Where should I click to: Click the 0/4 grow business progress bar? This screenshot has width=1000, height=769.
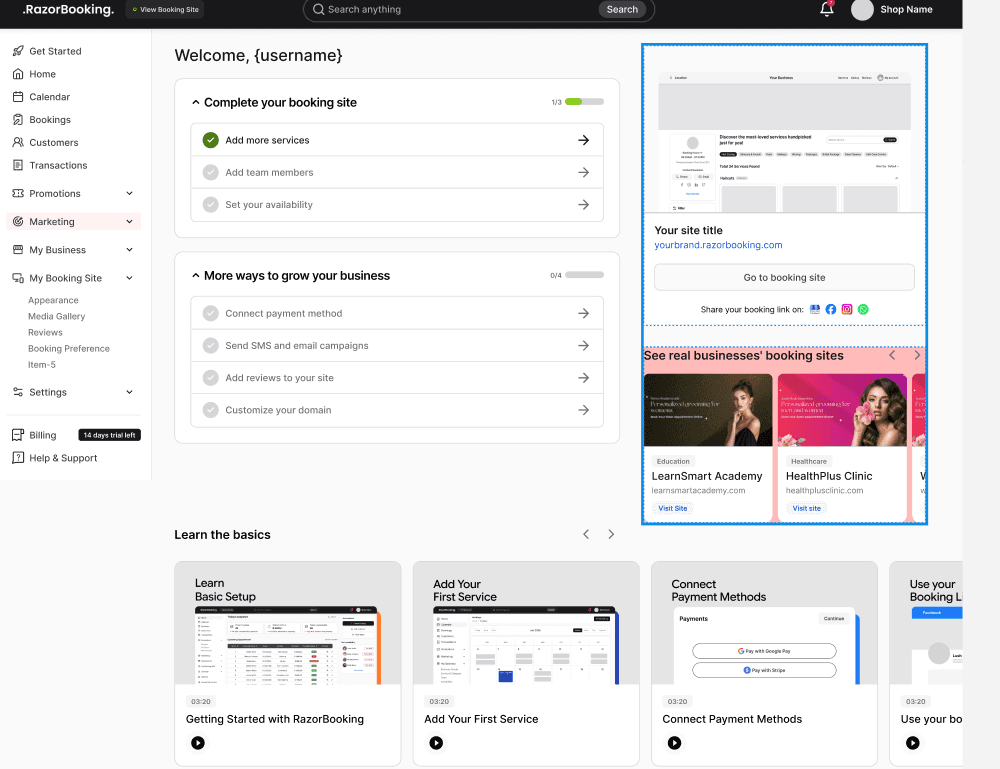[584, 275]
